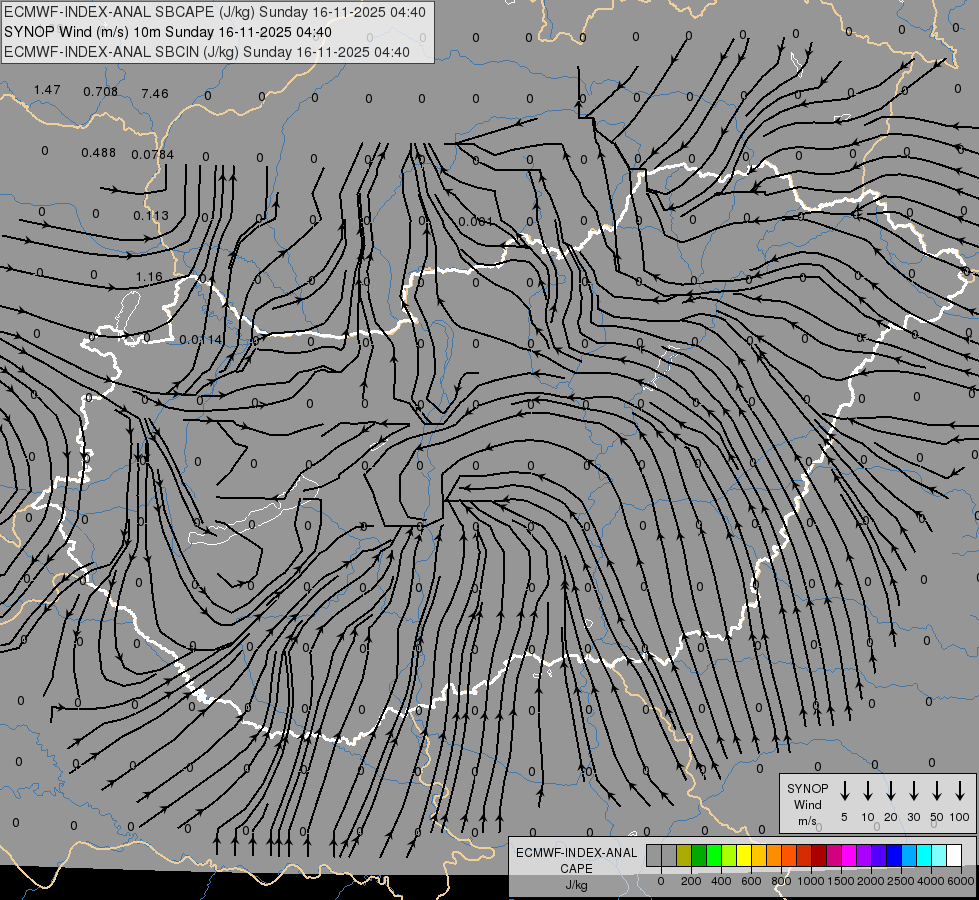Click the 0.113 grid value

[x=151, y=215]
